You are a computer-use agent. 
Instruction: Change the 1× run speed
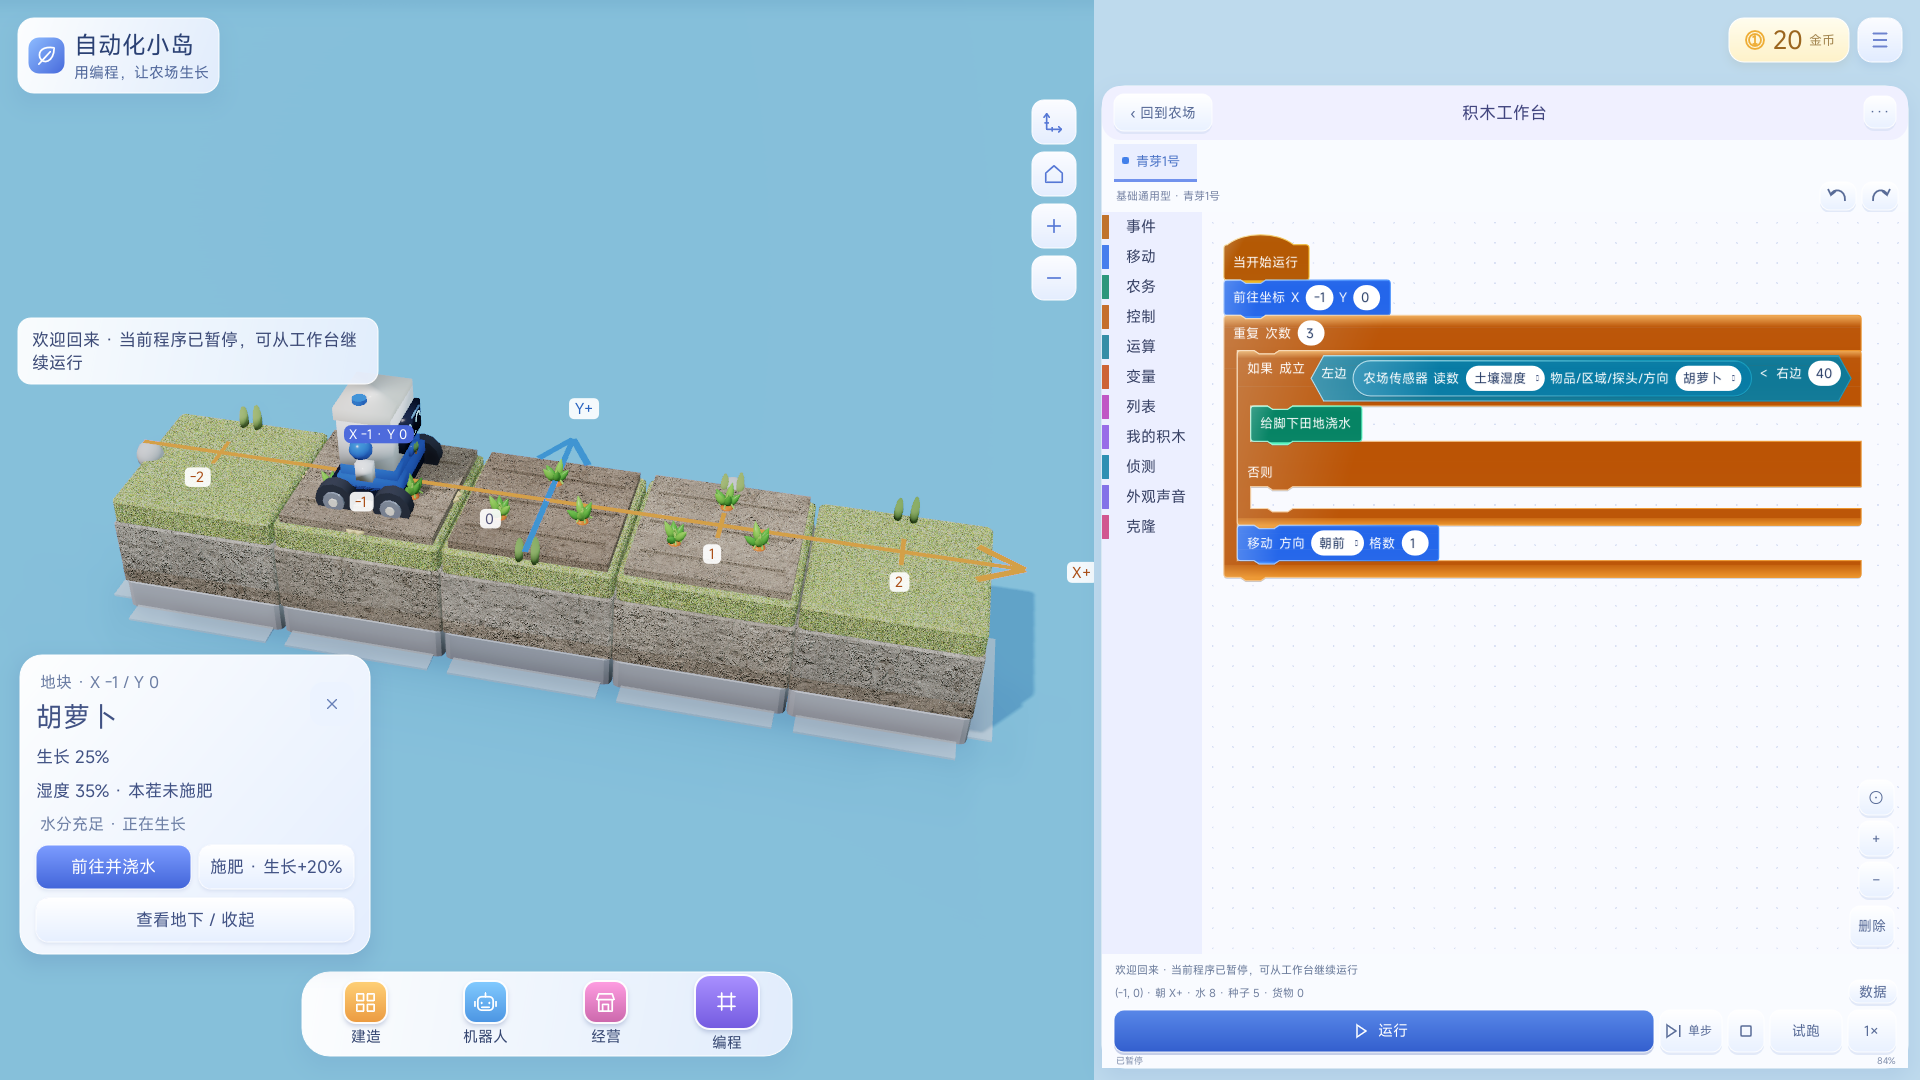1871,1031
